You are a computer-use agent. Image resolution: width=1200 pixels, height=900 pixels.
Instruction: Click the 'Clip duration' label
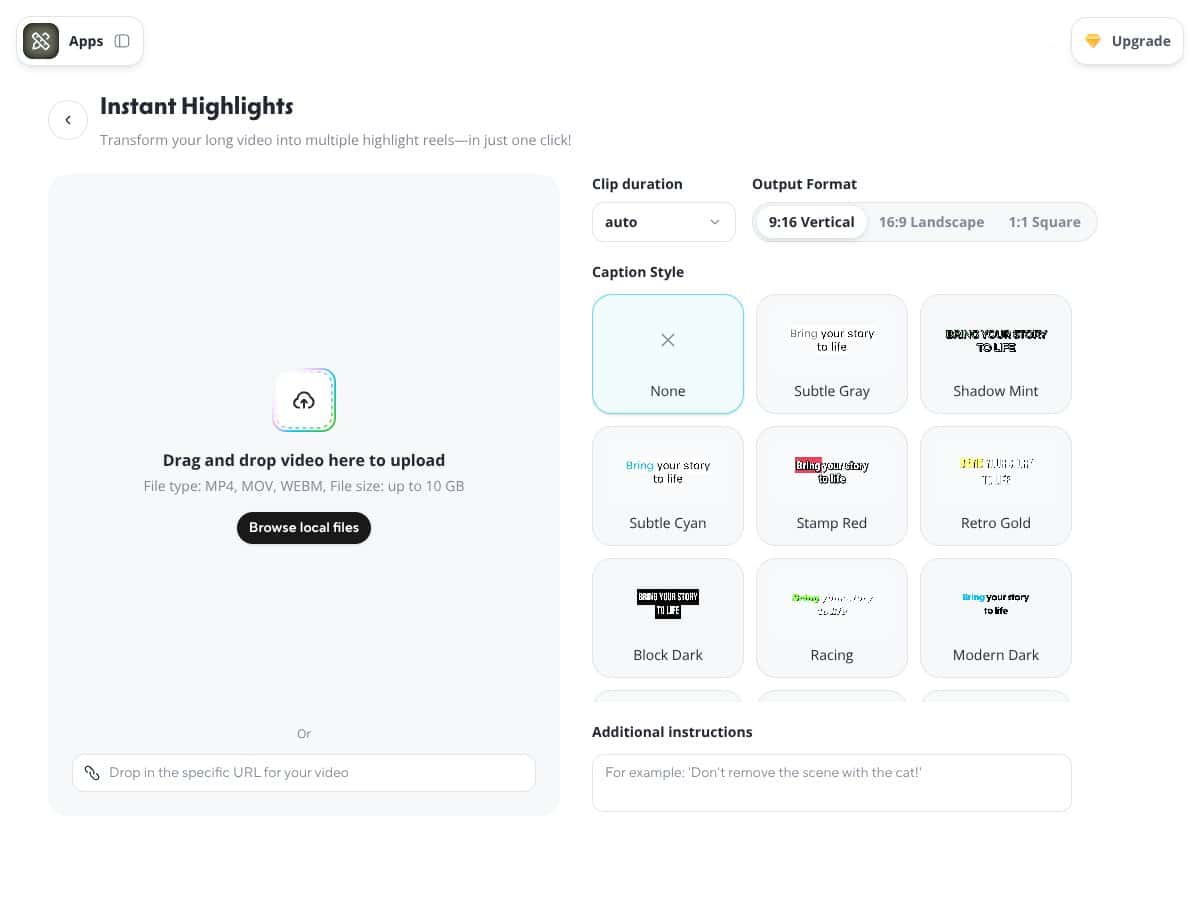click(637, 184)
